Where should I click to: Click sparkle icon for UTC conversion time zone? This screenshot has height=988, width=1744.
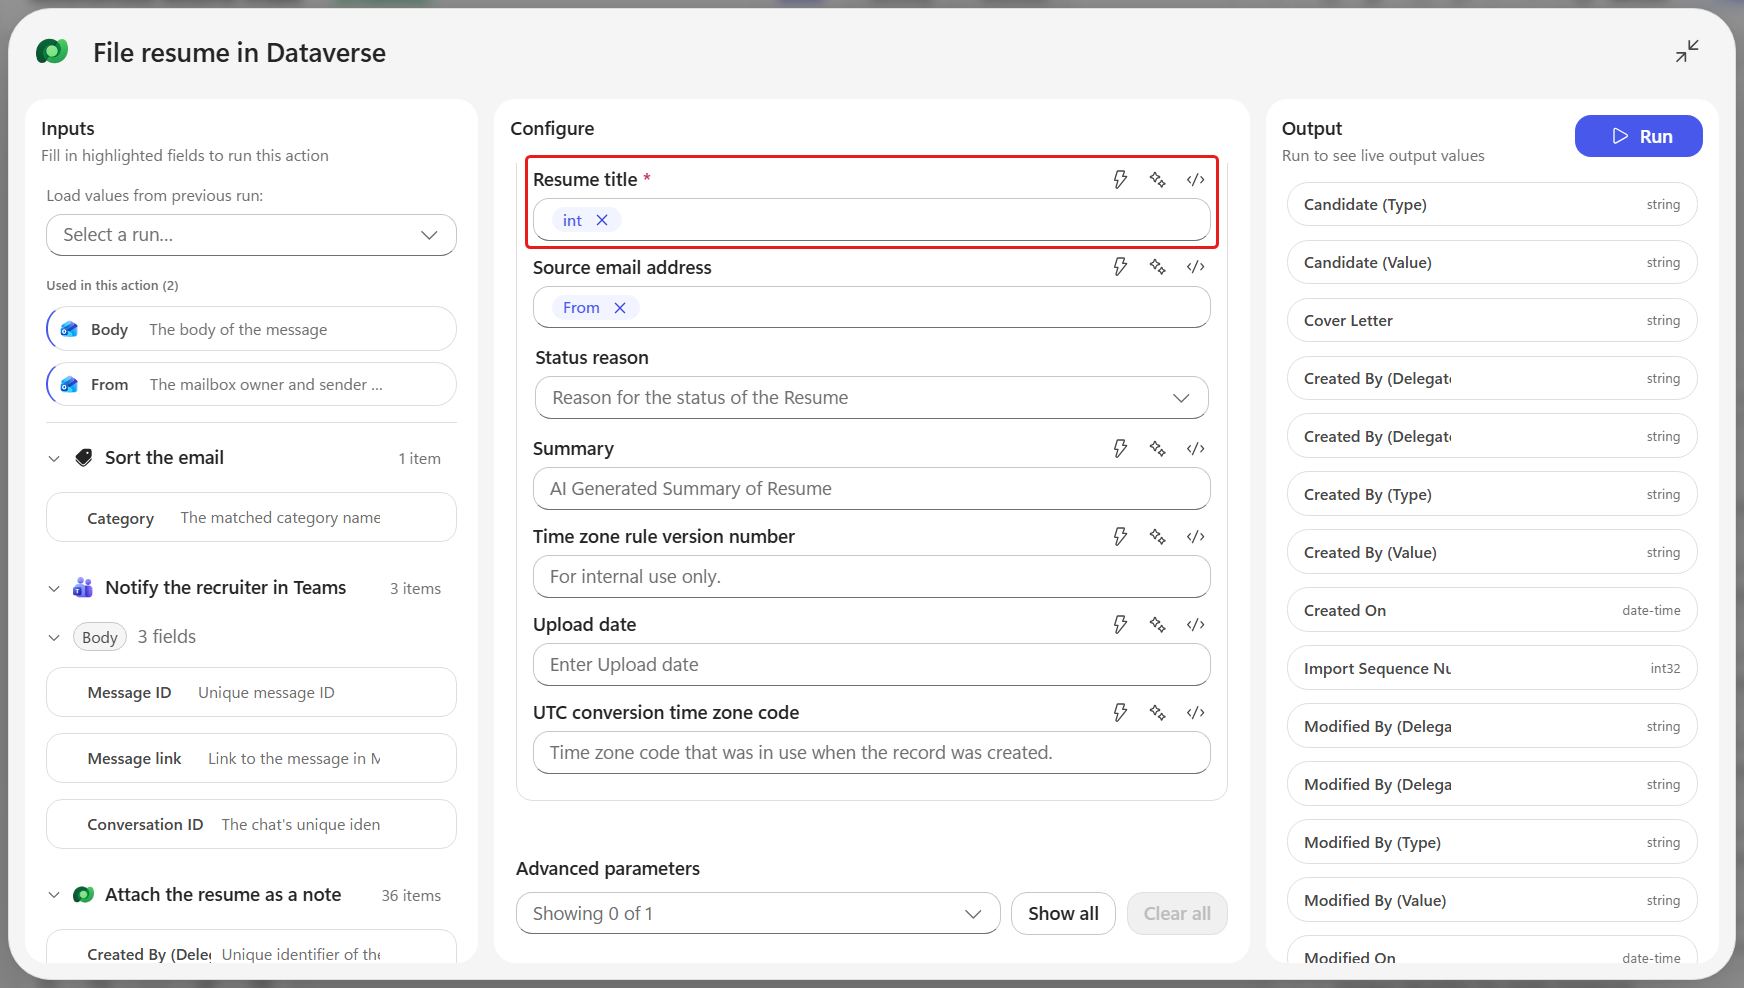point(1158,713)
